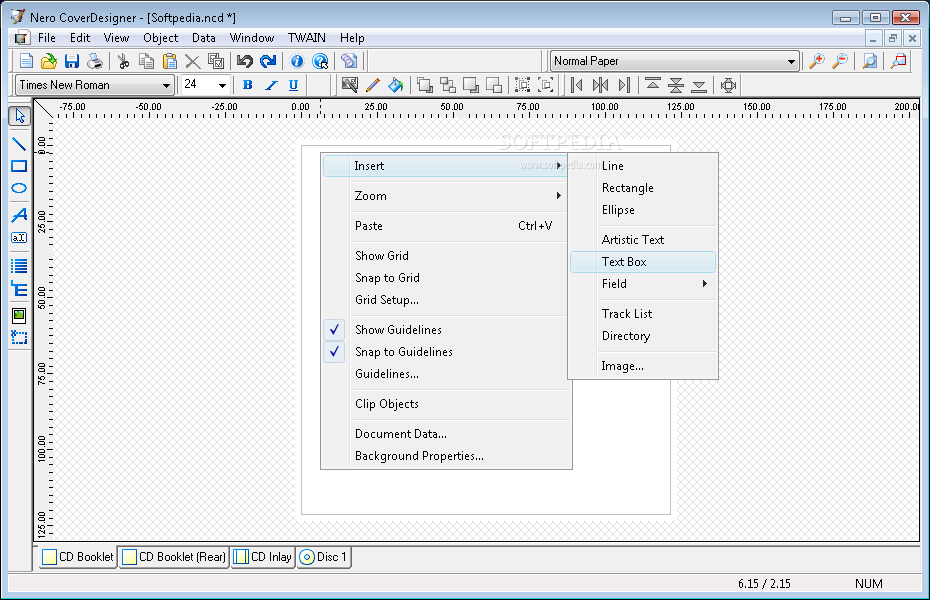This screenshot has width=930, height=600.
Task: Click the ruler origin corner box
Action: point(43,109)
